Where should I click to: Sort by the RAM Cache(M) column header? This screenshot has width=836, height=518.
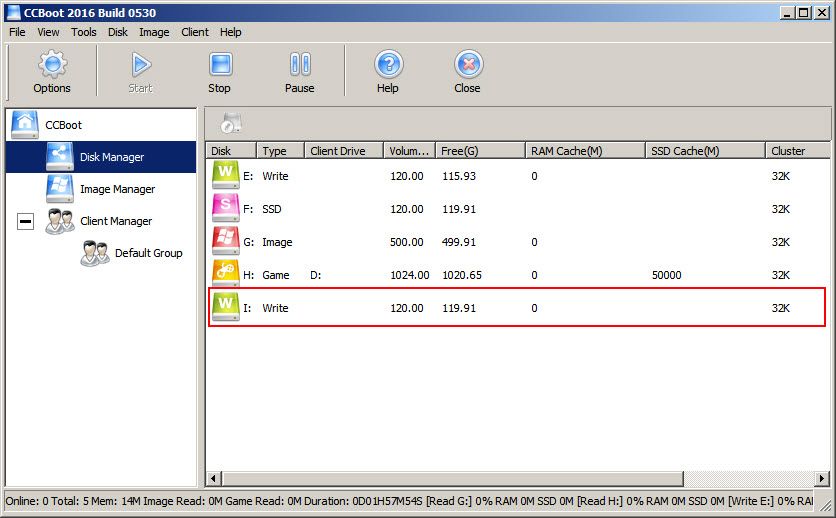pos(585,151)
